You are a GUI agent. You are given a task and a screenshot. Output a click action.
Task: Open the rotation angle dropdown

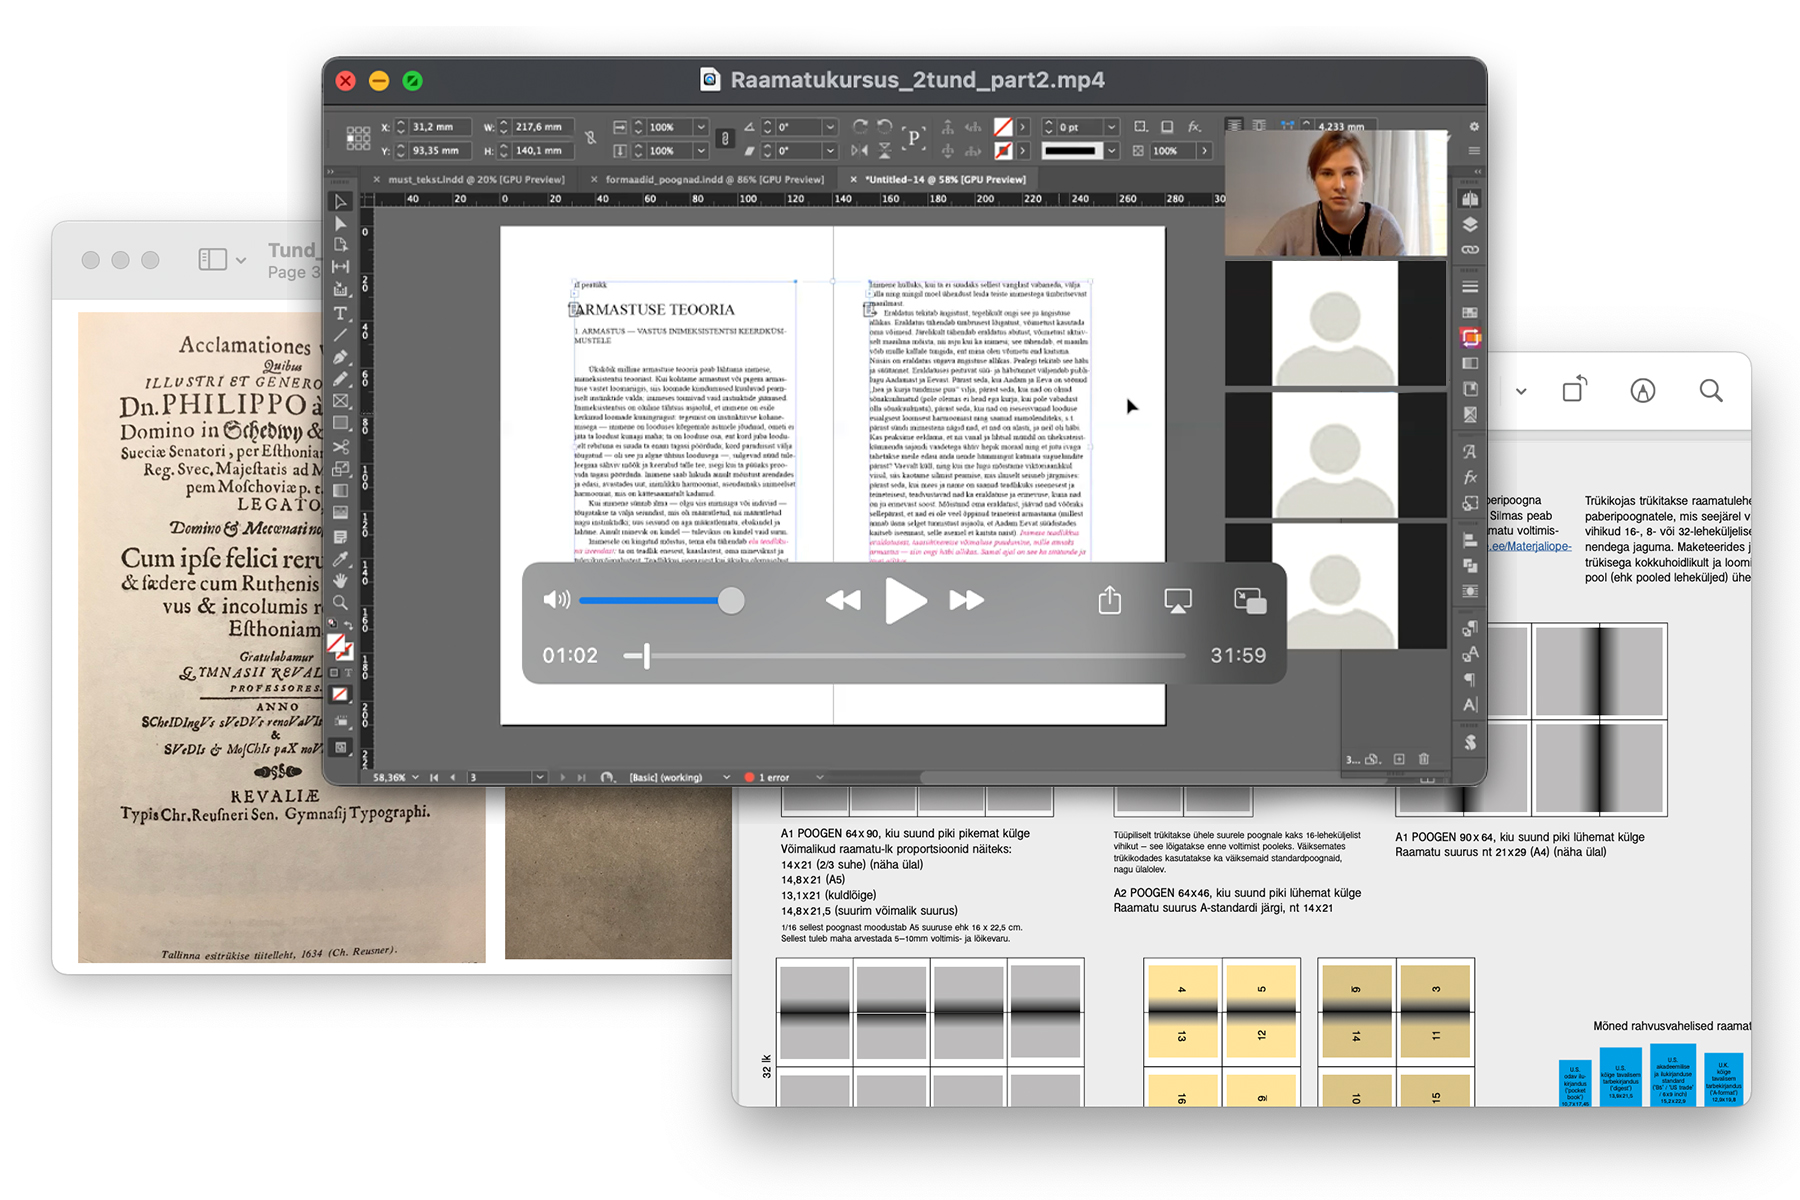point(830,127)
